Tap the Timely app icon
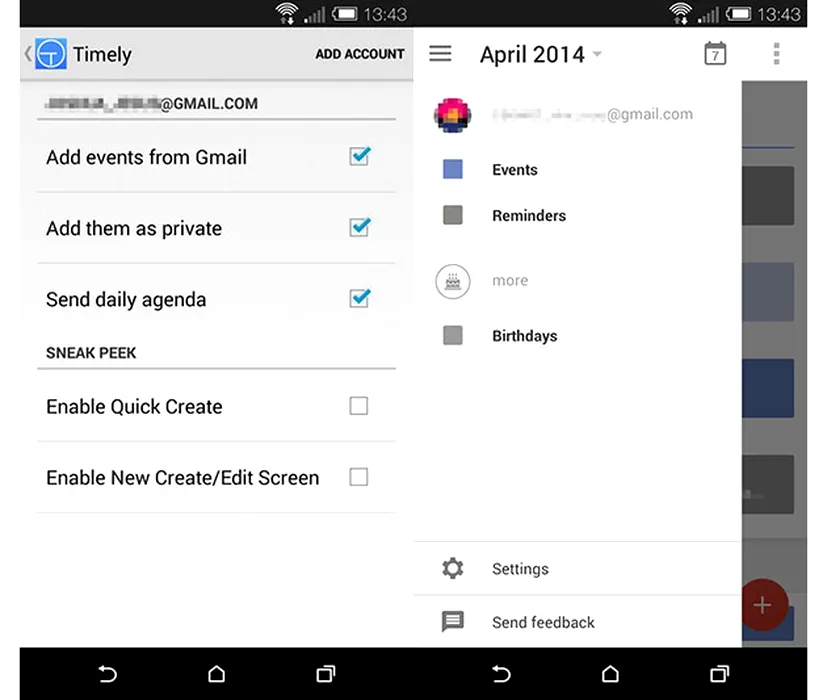 (51, 54)
